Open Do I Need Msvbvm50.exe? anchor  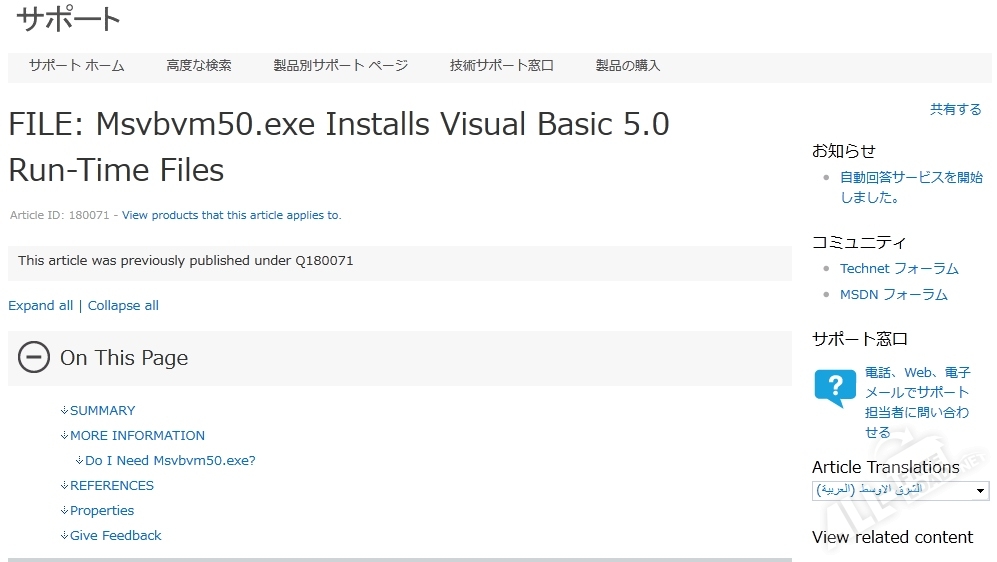(x=170, y=461)
